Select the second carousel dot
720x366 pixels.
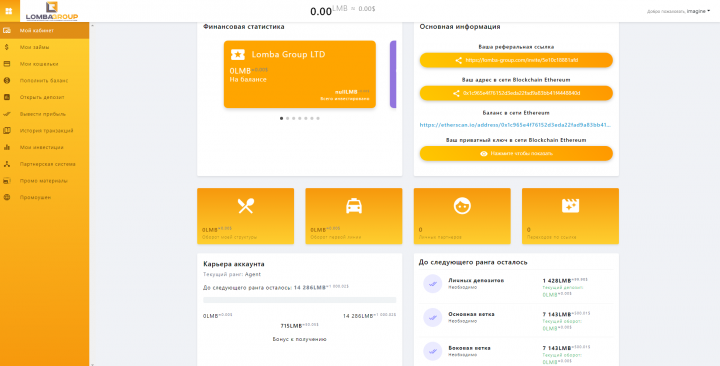click(x=287, y=118)
